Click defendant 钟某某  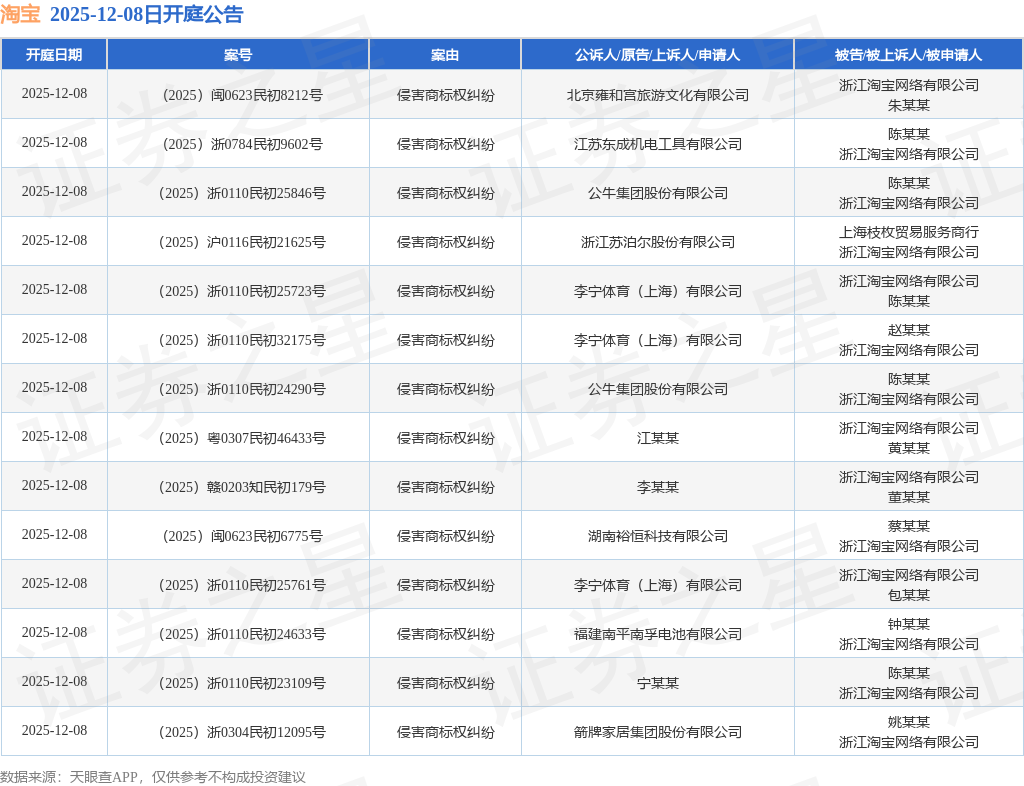(x=908, y=624)
